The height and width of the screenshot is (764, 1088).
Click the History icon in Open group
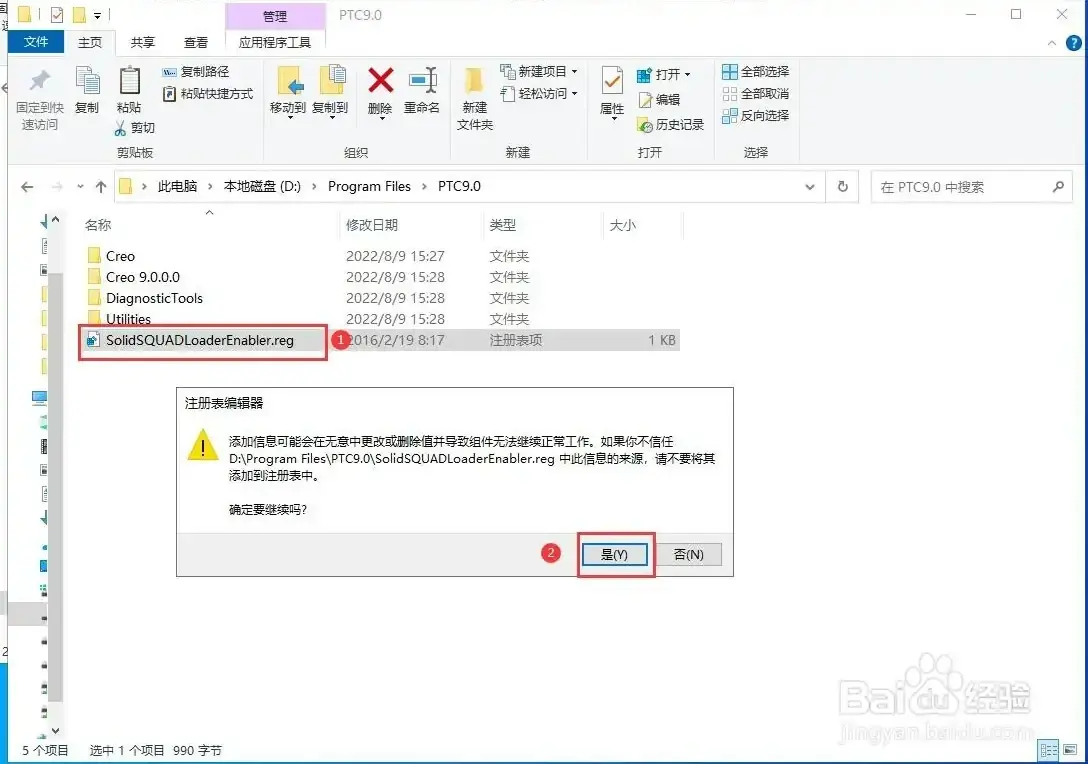[x=645, y=125]
